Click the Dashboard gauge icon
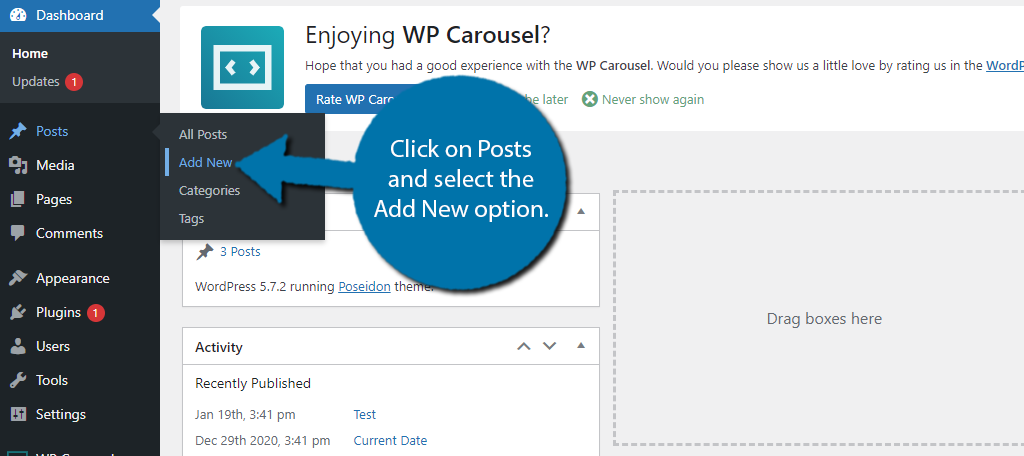 (18, 15)
